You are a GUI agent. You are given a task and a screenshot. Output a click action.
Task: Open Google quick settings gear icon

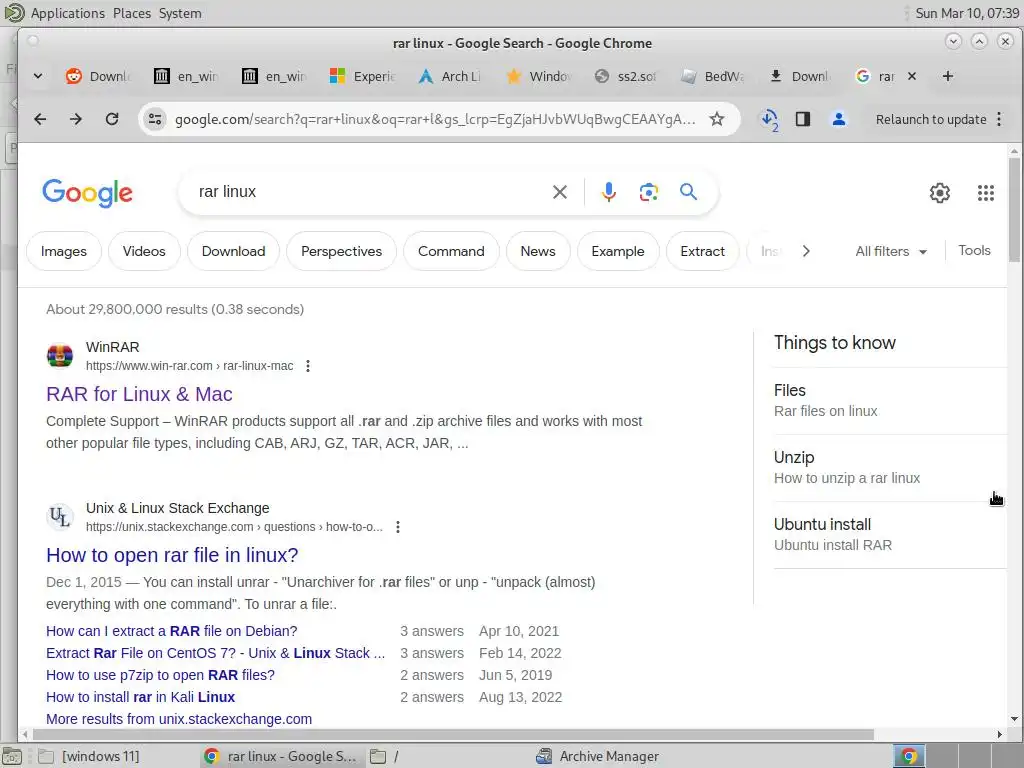[940, 193]
